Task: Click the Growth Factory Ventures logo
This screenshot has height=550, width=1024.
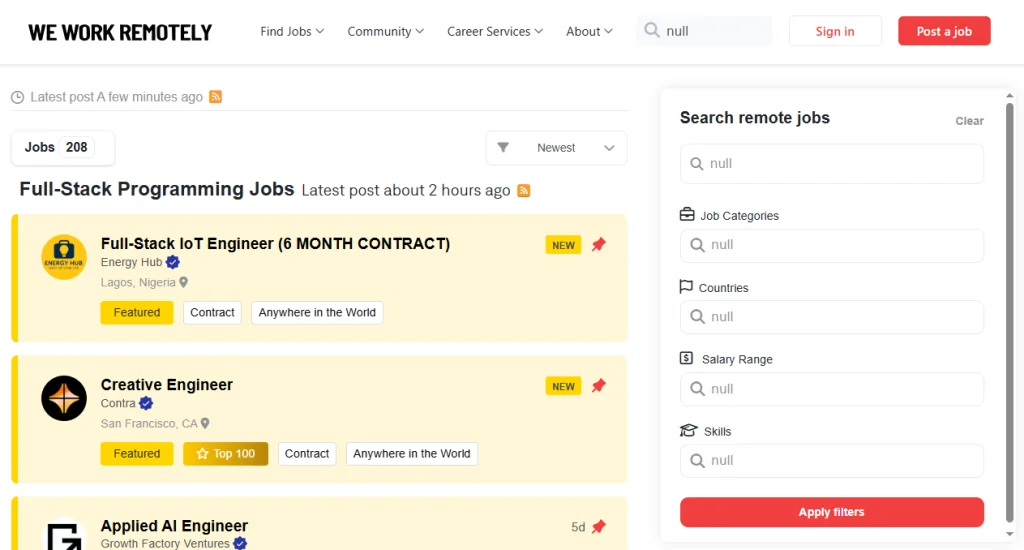Action: click(64, 536)
